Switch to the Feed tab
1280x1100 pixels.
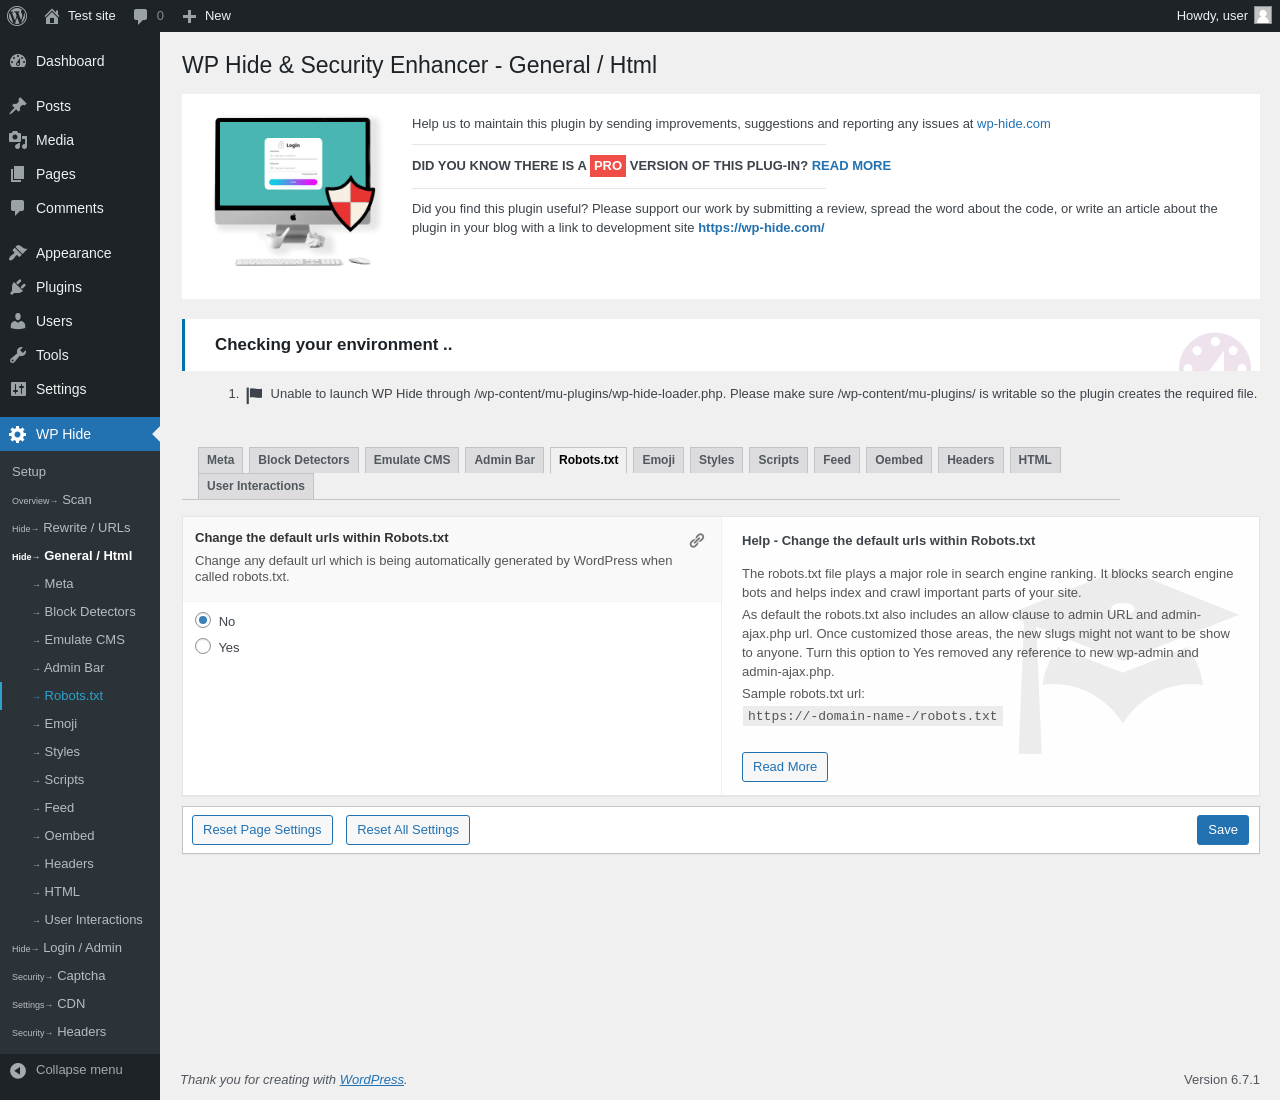click(x=837, y=460)
